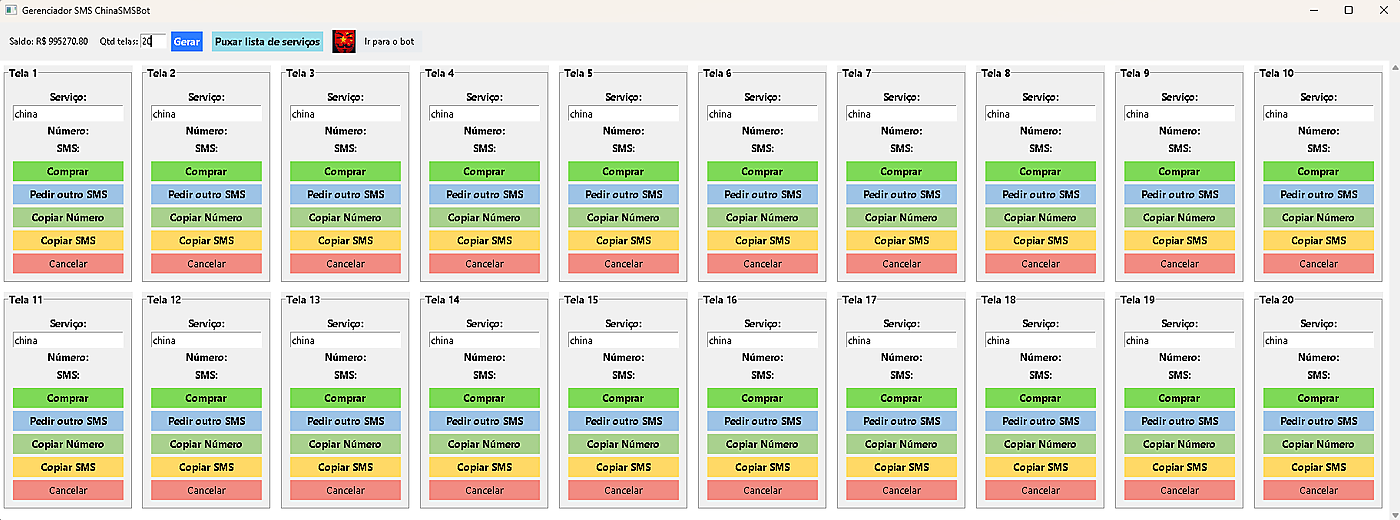
Task: Click Pedir outro SMS in Tela 5
Action: click(623, 195)
